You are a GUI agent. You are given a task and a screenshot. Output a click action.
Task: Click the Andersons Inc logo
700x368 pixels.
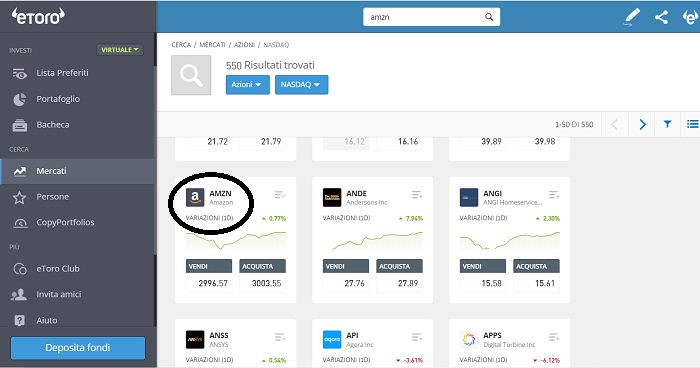pyautogui.click(x=332, y=197)
